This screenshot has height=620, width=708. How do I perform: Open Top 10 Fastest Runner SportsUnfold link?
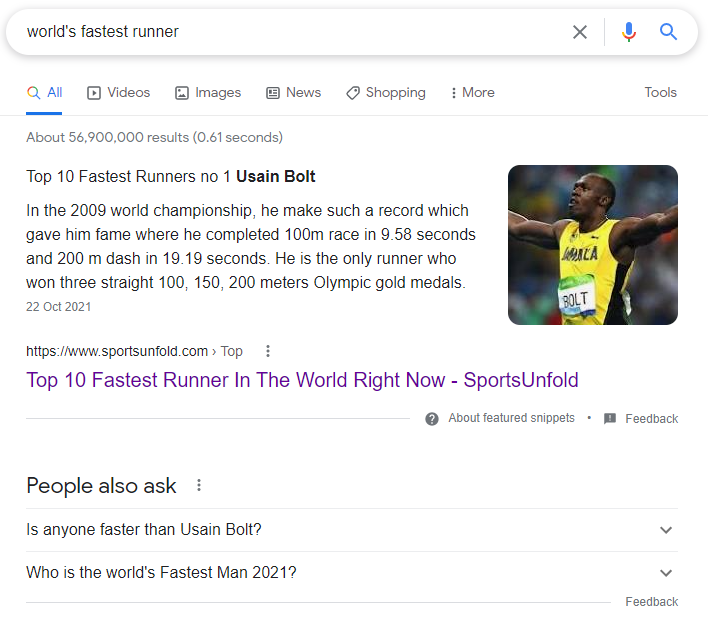302,380
